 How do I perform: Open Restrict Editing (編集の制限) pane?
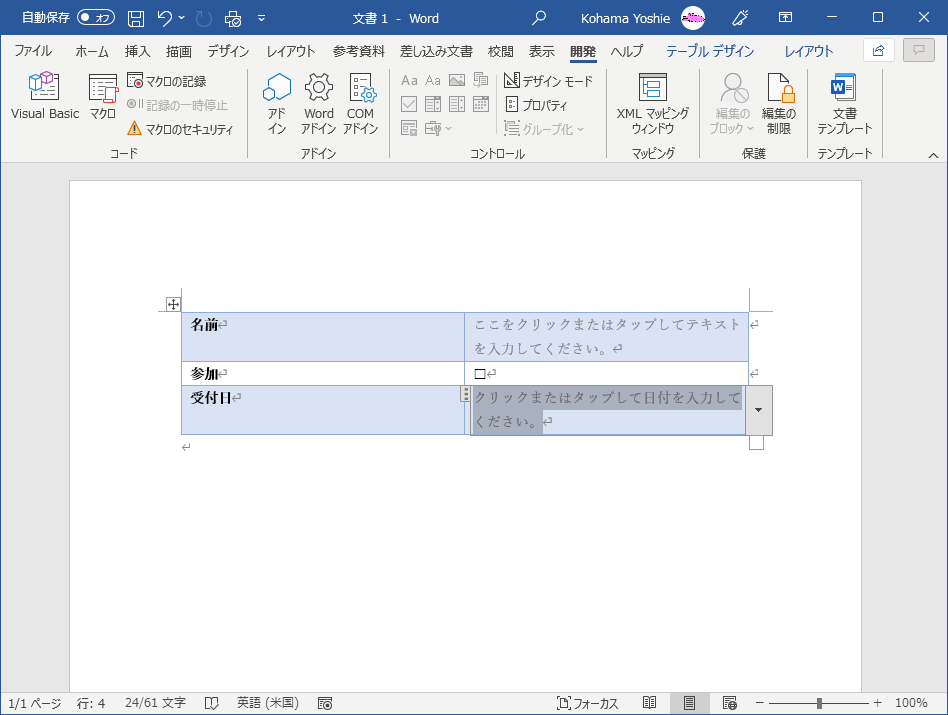tap(779, 103)
